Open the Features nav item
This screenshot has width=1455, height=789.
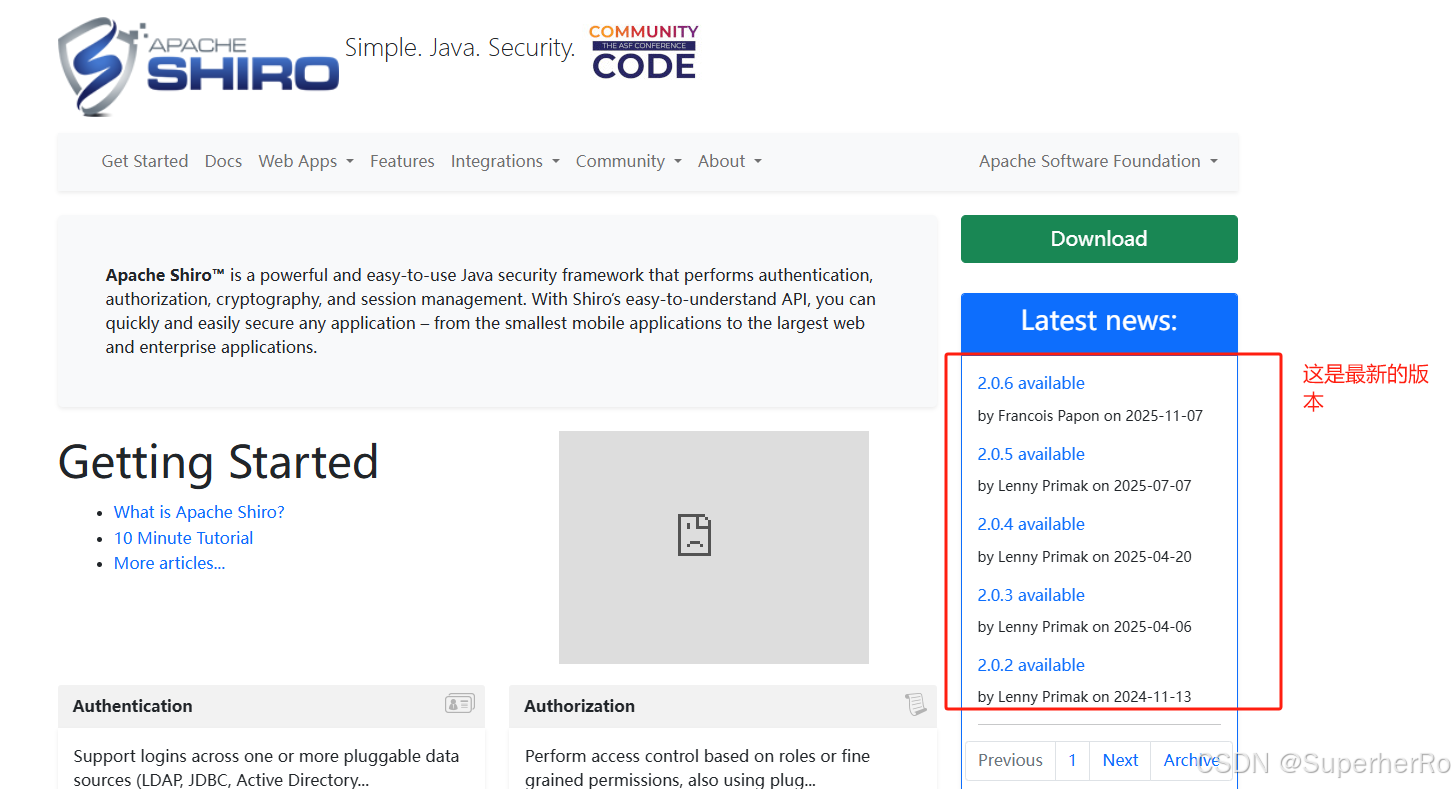(402, 161)
